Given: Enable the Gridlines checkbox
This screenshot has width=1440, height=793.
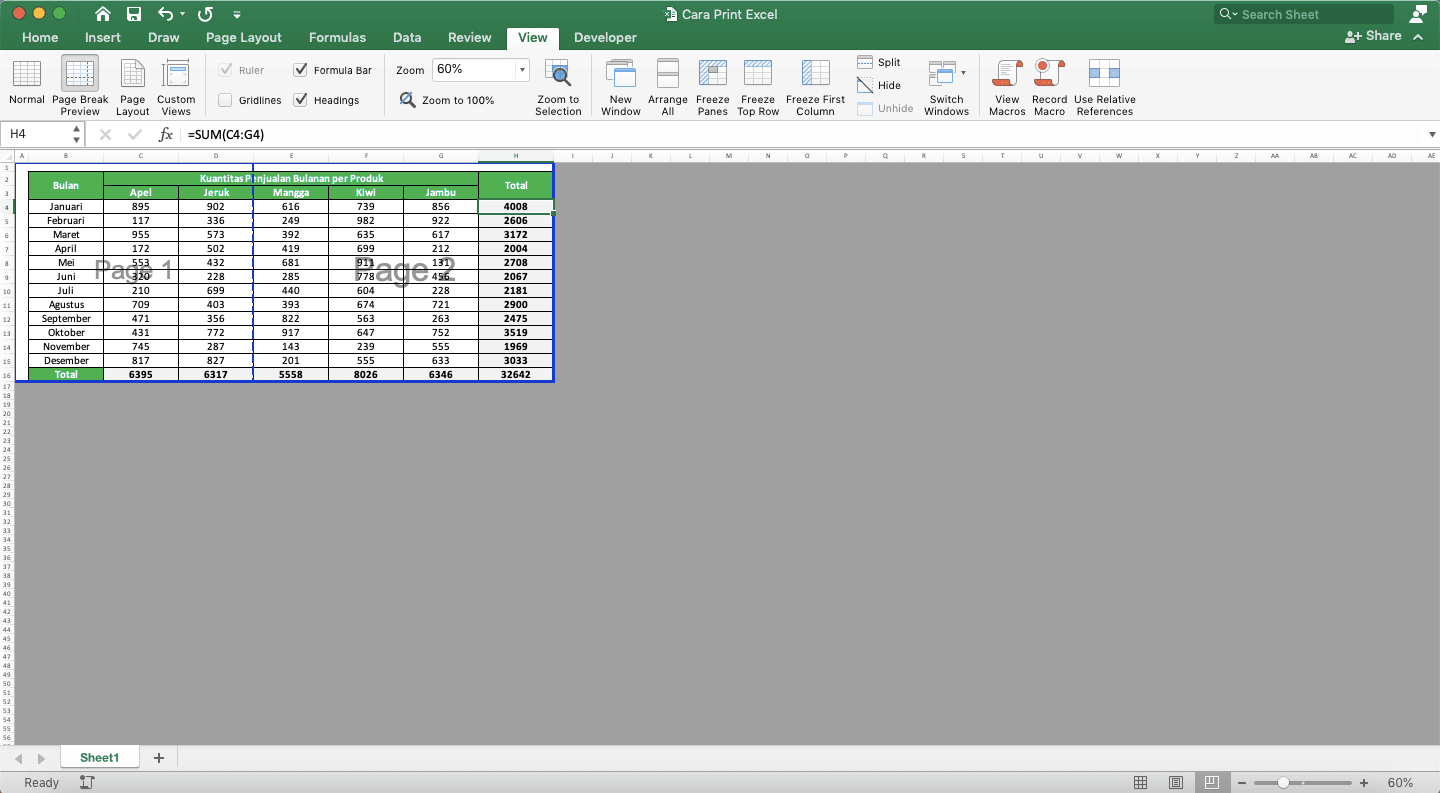Looking at the screenshot, I should click(x=225, y=100).
